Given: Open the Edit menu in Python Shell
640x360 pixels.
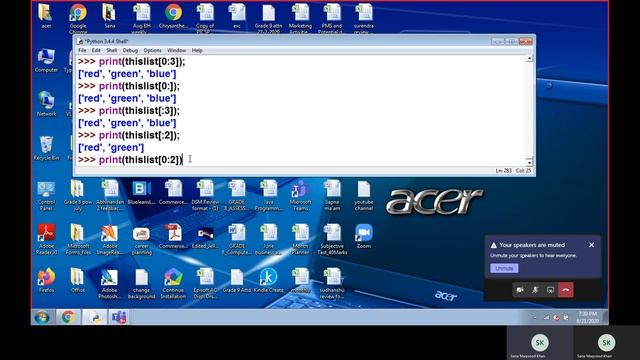Looking at the screenshot, I should tap(96, 50).
